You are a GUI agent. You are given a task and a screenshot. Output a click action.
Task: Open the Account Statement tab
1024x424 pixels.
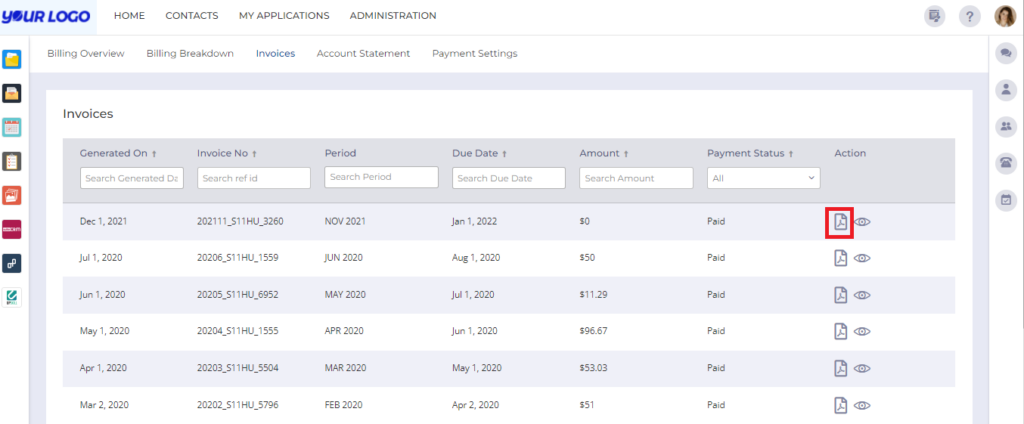pyautogui.click(x=363, y=54)
